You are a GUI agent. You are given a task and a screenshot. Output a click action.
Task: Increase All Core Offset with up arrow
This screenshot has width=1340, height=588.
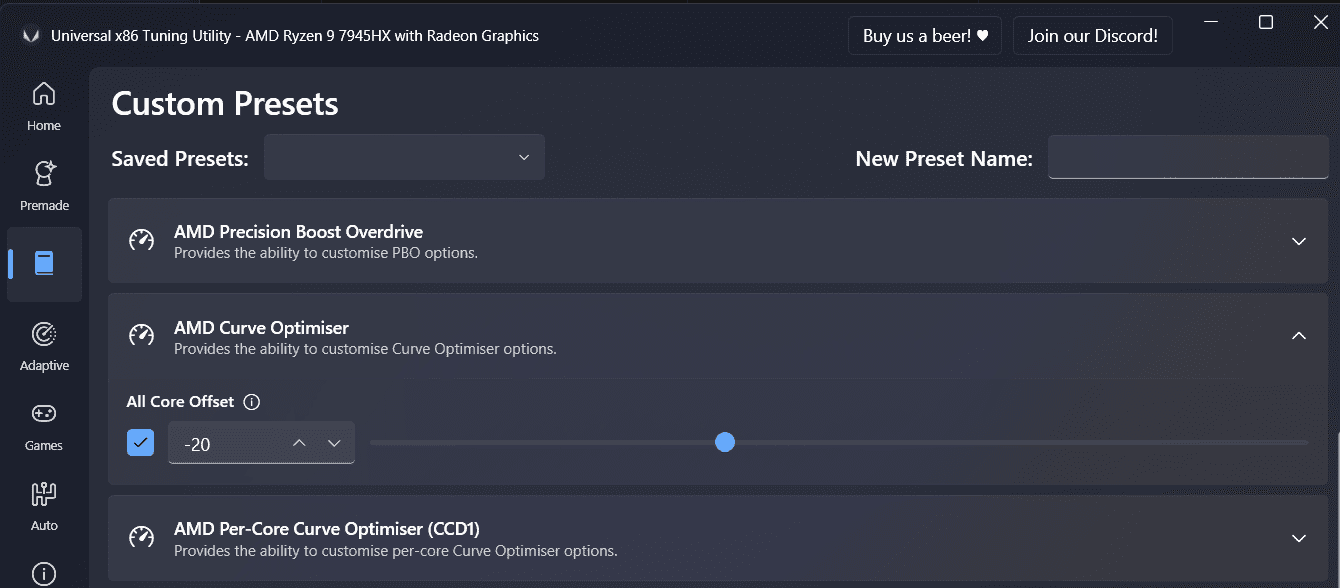[x=299, y=443]
